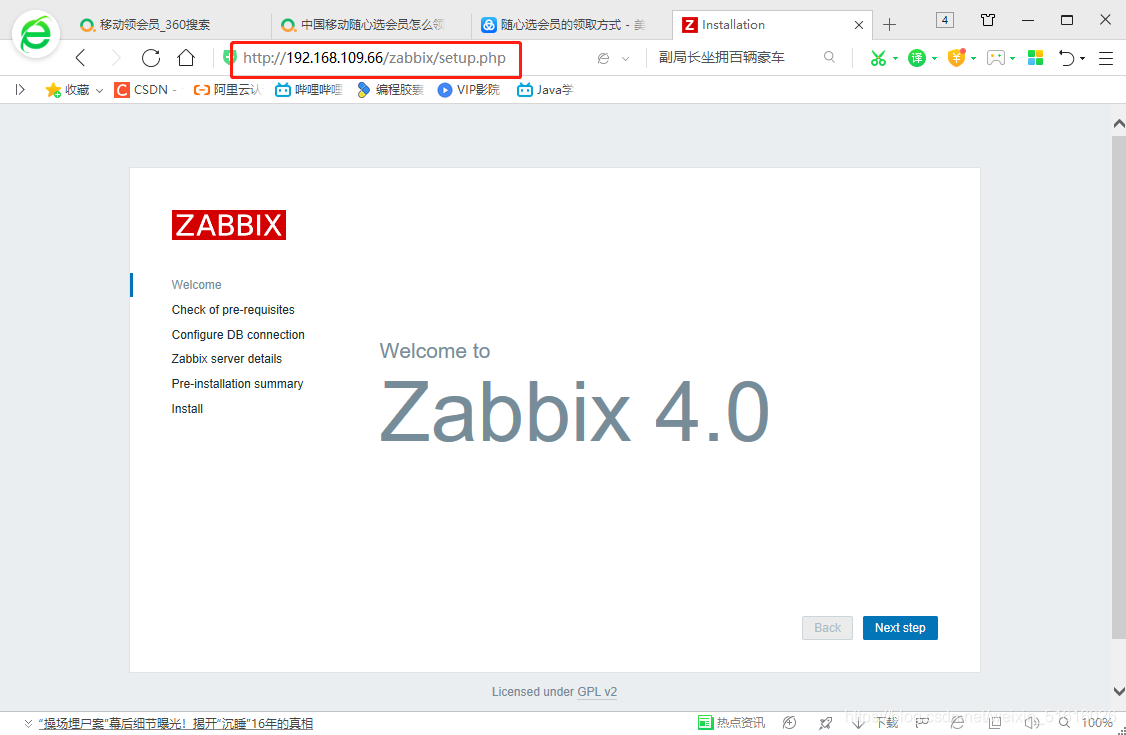The height and width of the screenshot is (735, 1126).
Task: Select Pre-installation summary step
Action: (238, 384)
